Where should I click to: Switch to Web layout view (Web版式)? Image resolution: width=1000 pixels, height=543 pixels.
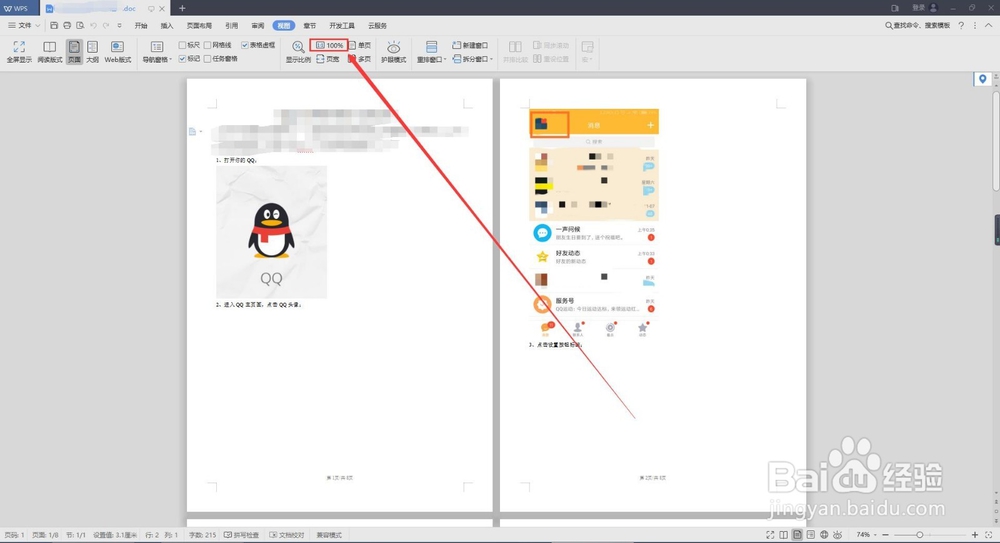(117, 52)
